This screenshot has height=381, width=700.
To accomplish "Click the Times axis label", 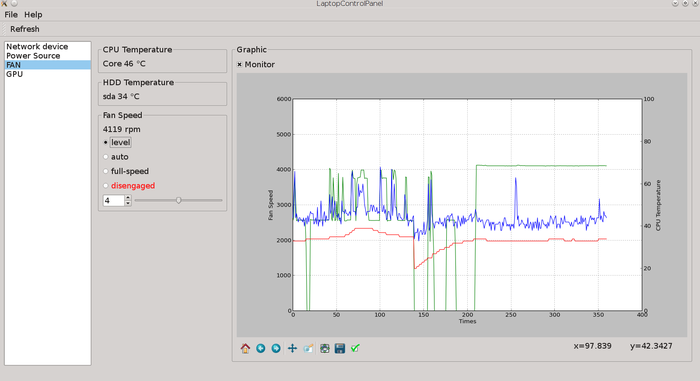I will click(467, 321).
